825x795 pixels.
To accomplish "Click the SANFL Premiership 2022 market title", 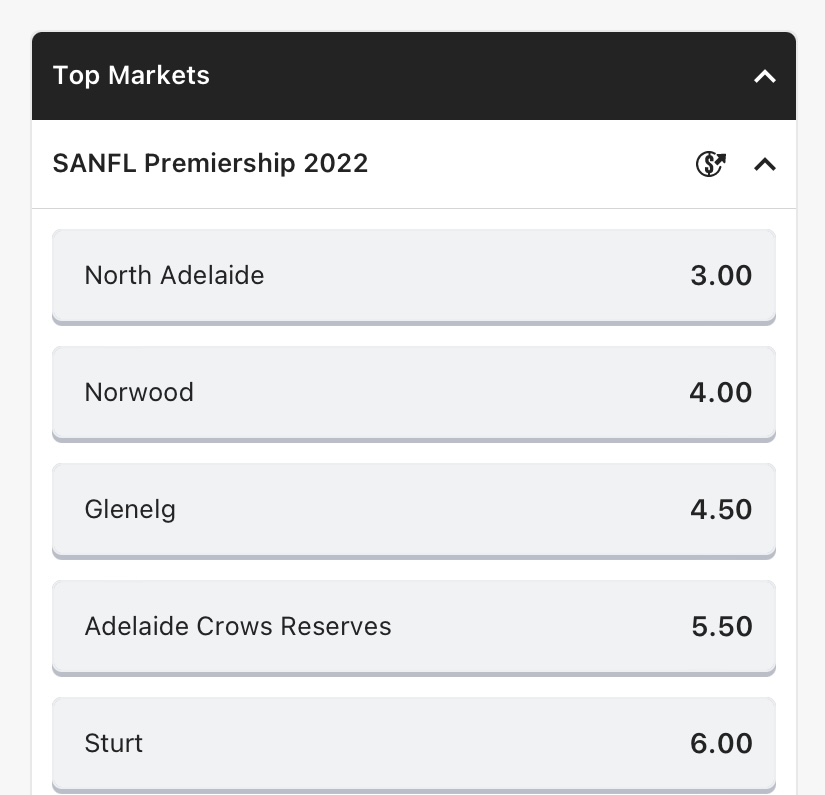I will click(x=210, y=163).
